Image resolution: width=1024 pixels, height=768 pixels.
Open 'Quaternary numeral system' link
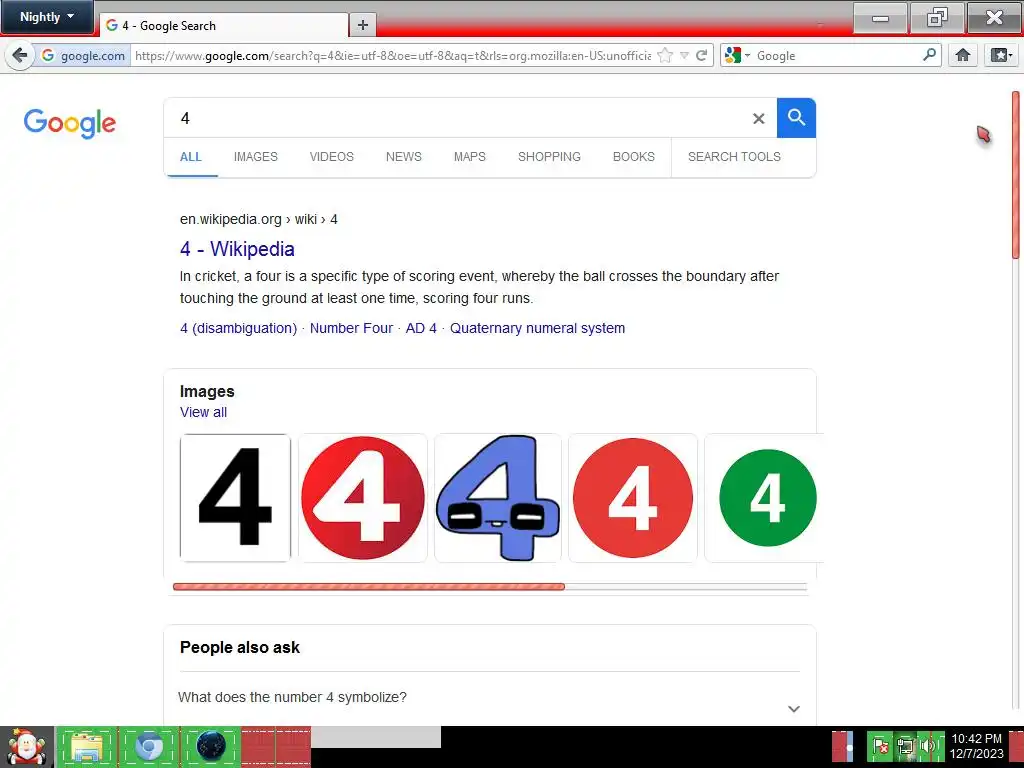tap(537, 328)
